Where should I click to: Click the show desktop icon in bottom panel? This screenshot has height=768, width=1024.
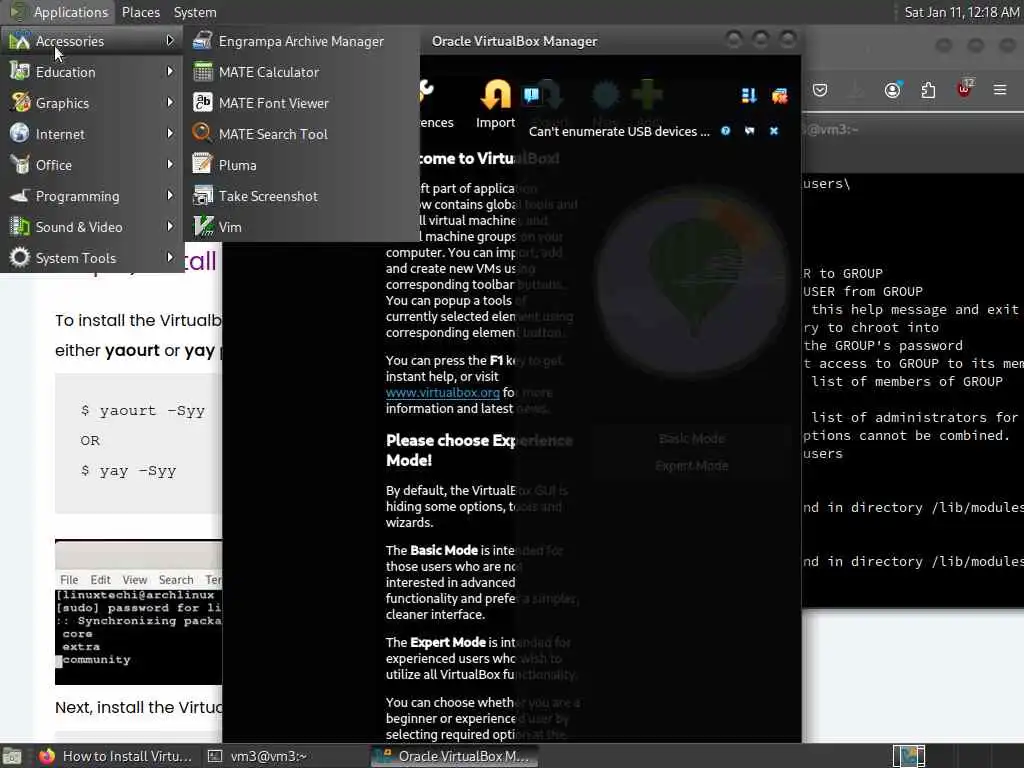12,756
